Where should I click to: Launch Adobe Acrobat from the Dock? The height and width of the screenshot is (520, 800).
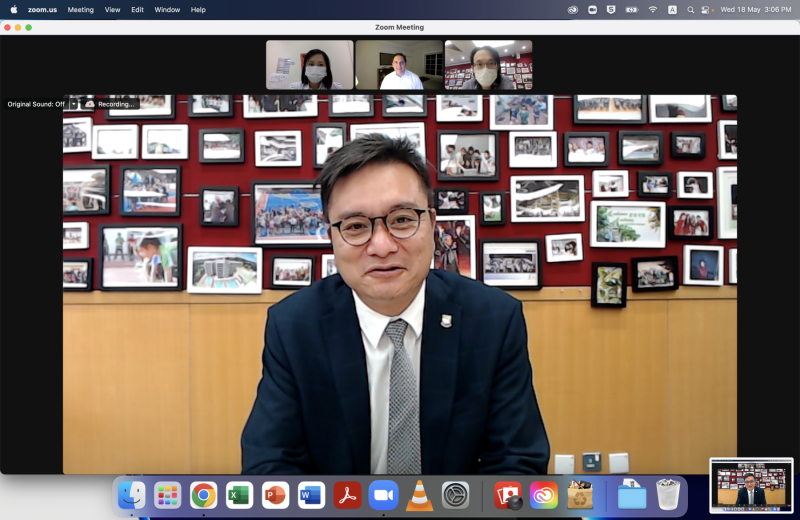pyautogui.click(x=347, y=495)
